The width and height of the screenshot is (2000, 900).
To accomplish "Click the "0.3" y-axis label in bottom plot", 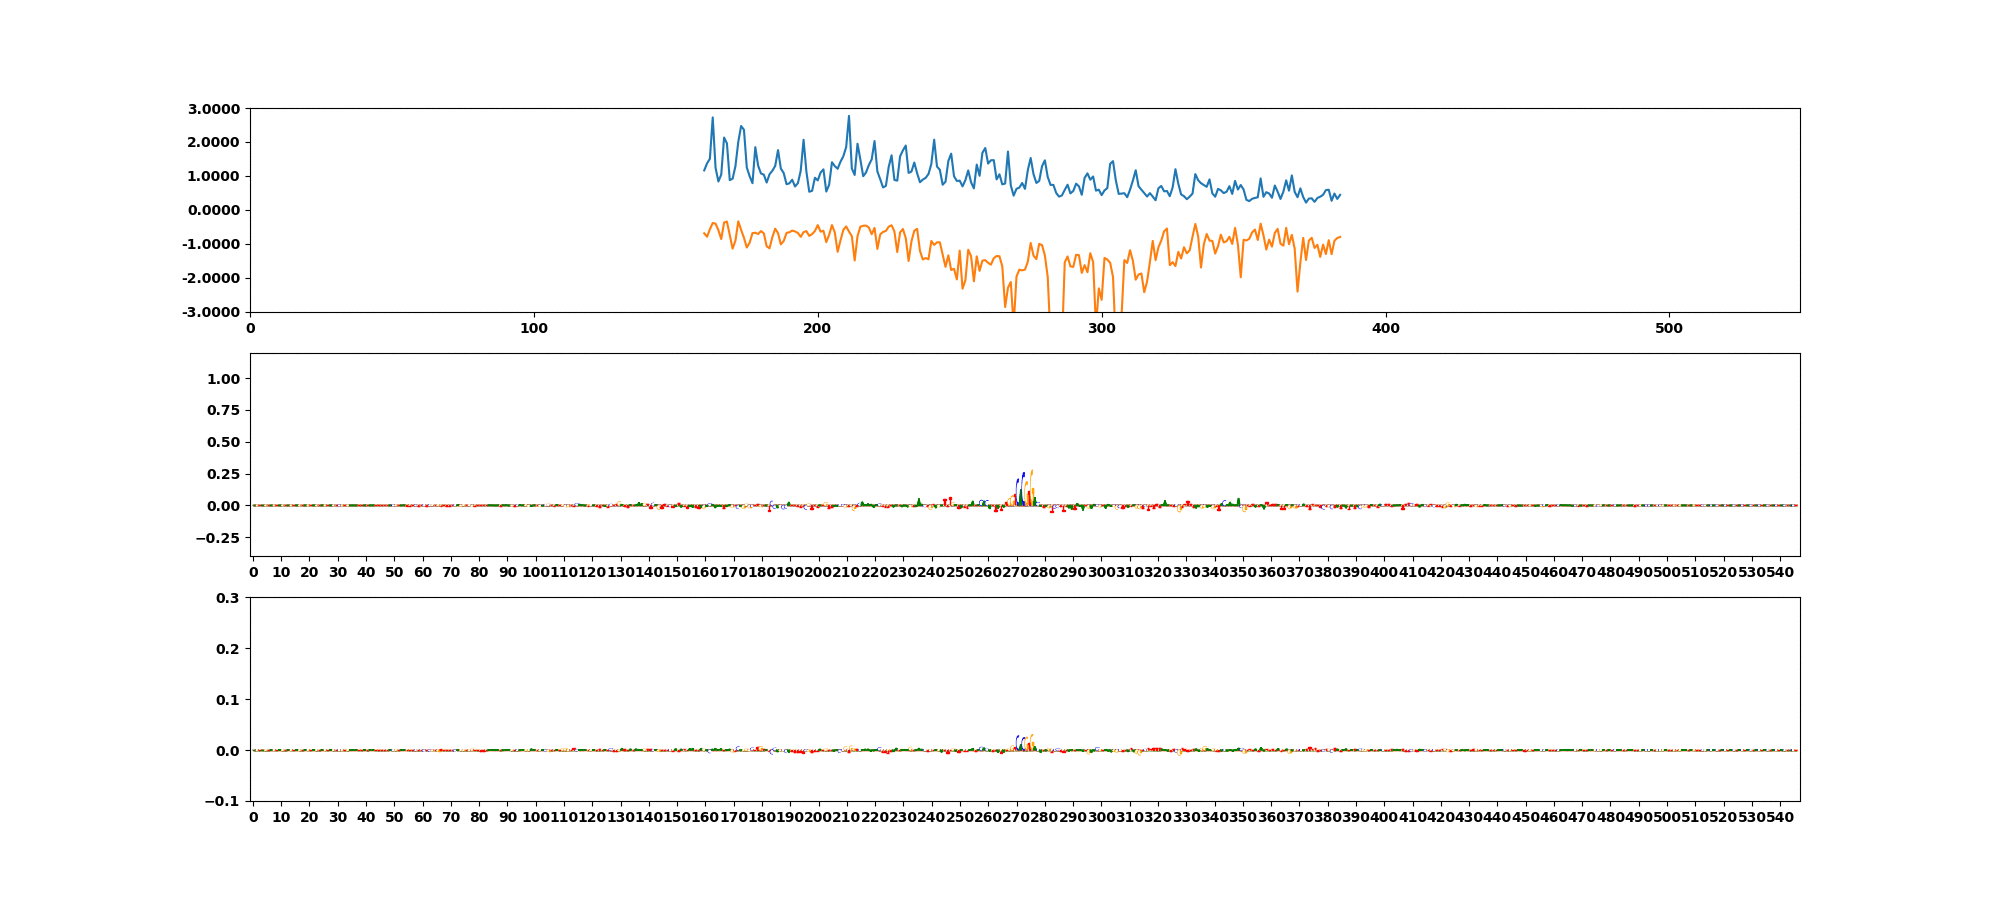I will (228, 598).
